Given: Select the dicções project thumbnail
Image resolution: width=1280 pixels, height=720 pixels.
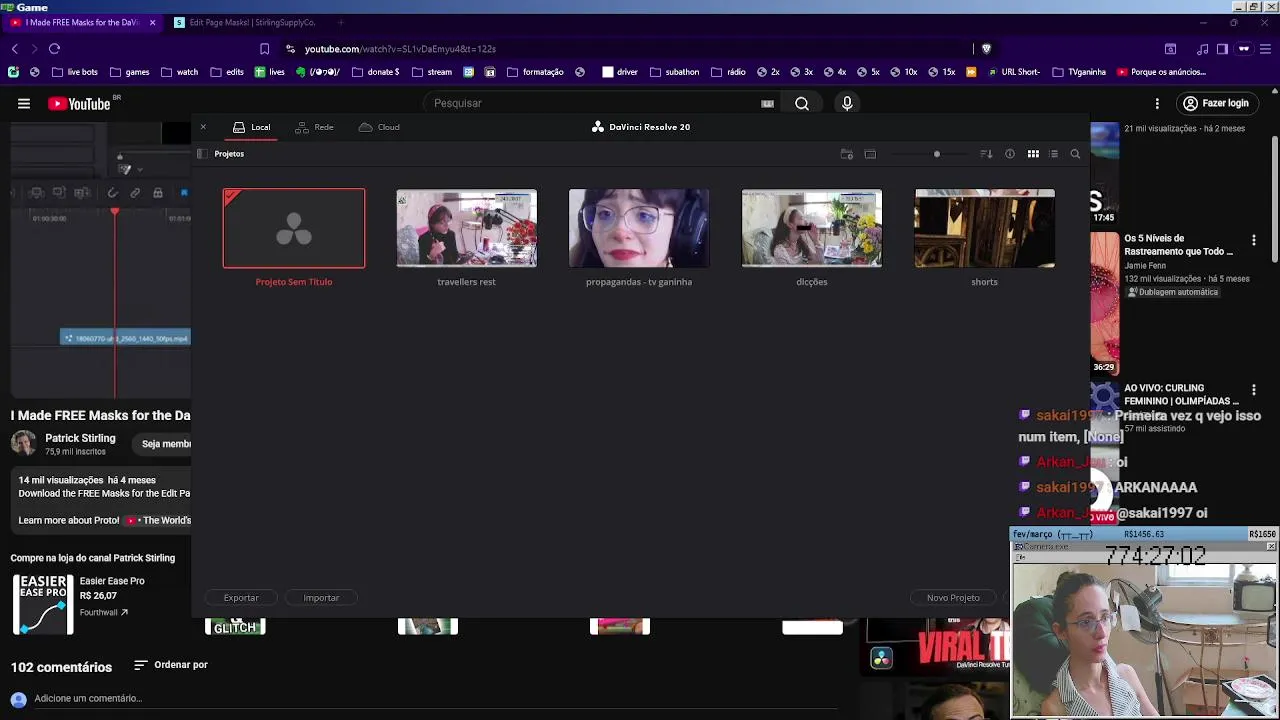Looking at the screenshot, I should click(x=812, y=228).
